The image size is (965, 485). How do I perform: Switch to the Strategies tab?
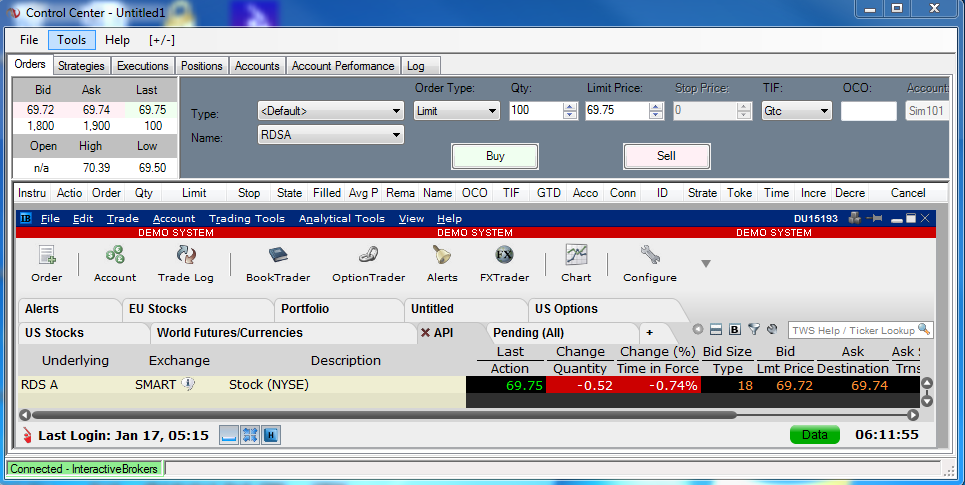pyautogui.click(x=81, y=66)
